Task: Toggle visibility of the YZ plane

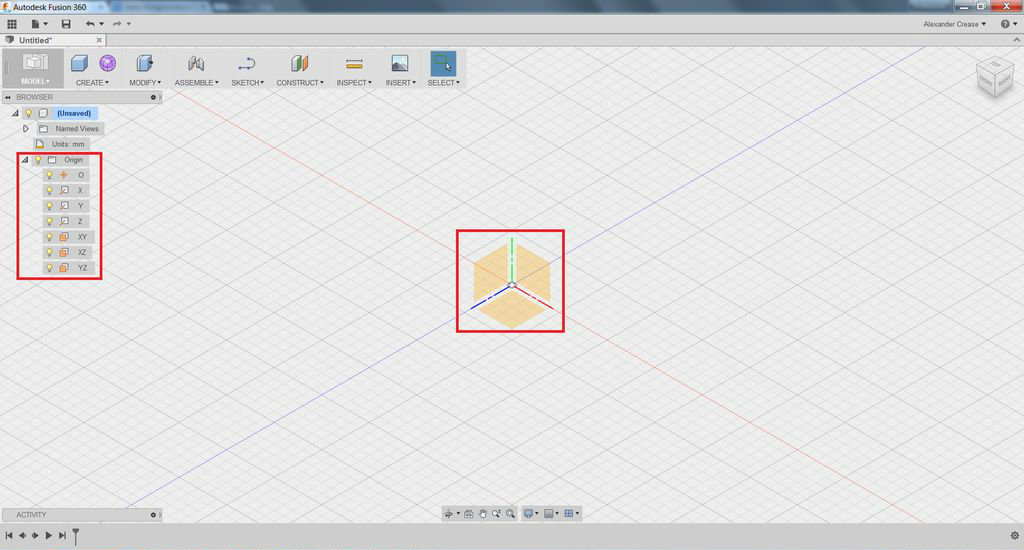Action: (49, 268)
